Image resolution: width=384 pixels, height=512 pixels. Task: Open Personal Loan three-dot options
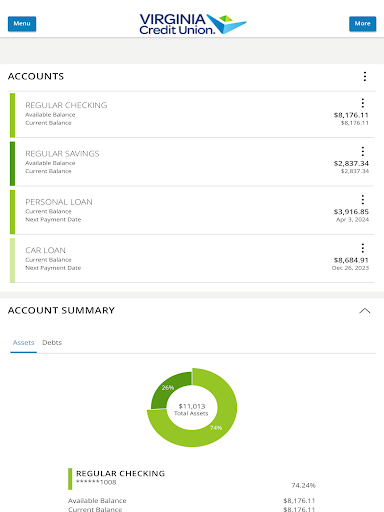(363, 199)
